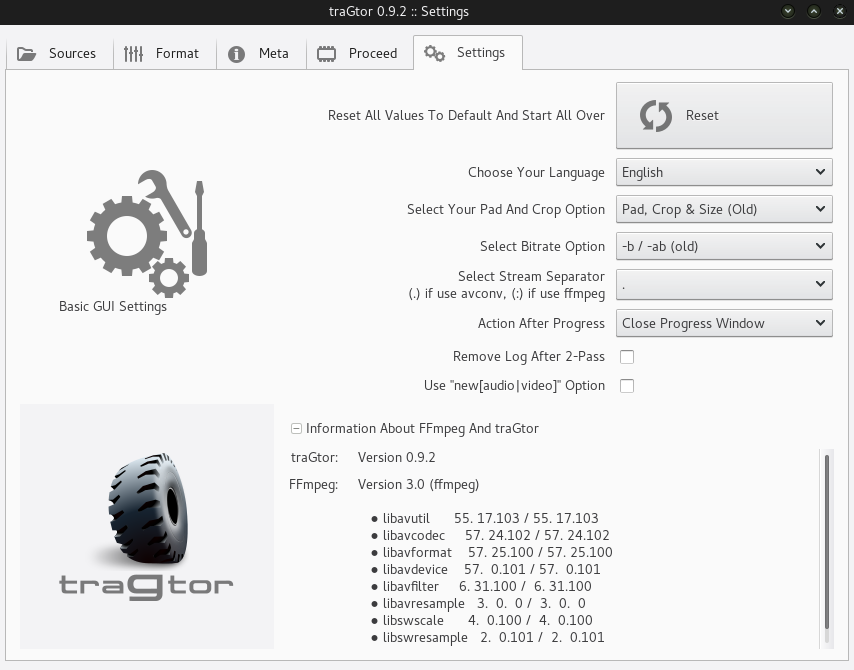Click the libavcodec version line
854x670 pixels.
[x=491, y=535]
